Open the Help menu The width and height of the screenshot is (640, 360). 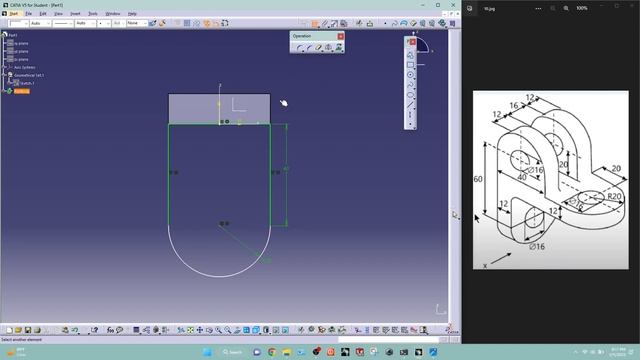click(x=132, y=13)
